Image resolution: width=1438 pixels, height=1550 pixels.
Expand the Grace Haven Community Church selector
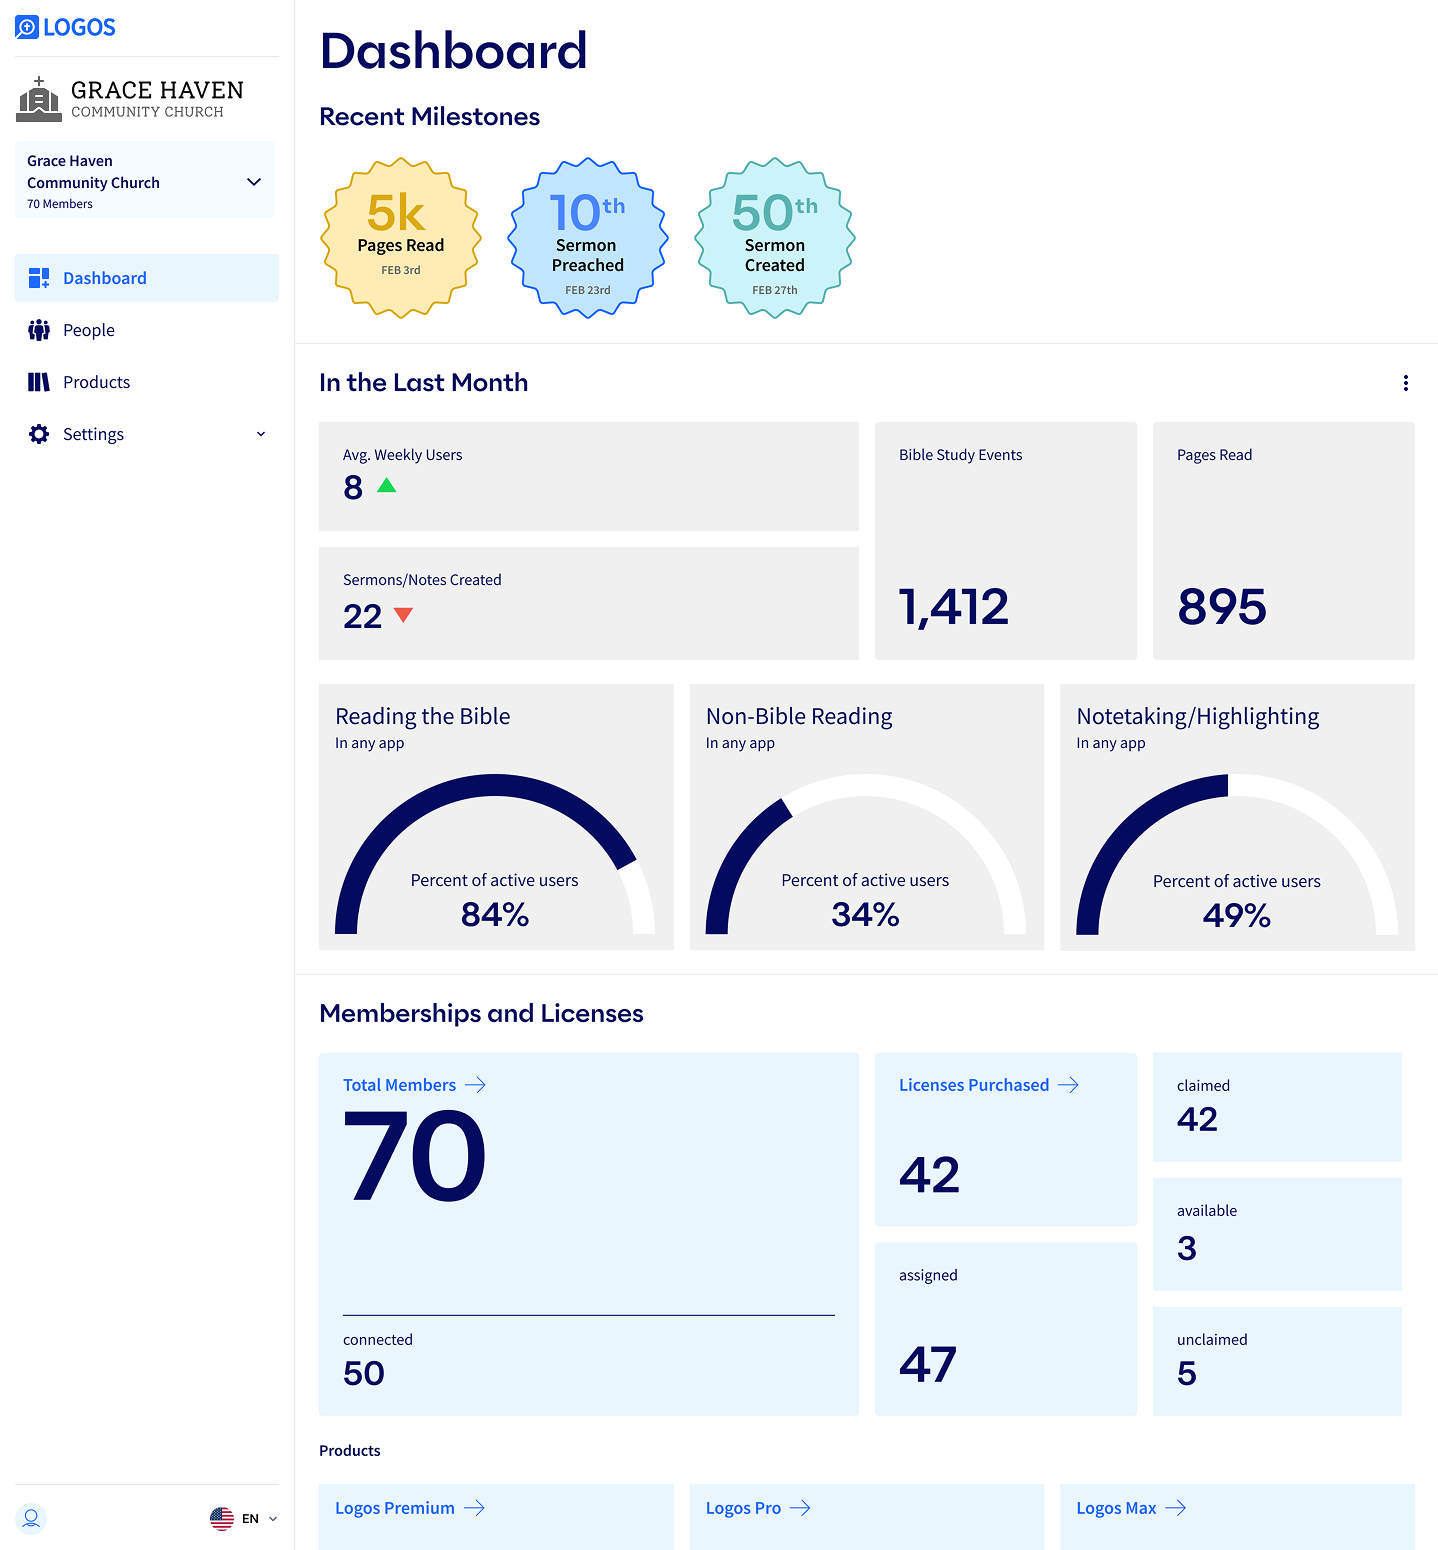click(145, 180)
